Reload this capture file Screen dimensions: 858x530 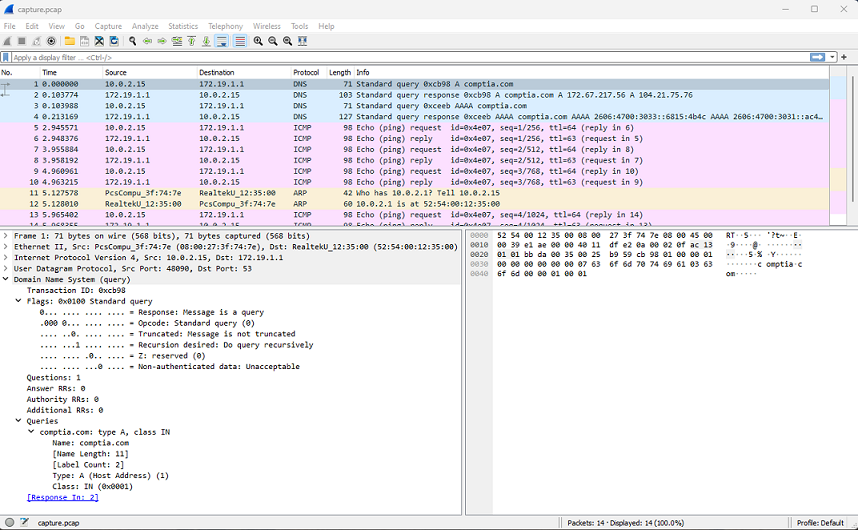click(x=114, y=41)
